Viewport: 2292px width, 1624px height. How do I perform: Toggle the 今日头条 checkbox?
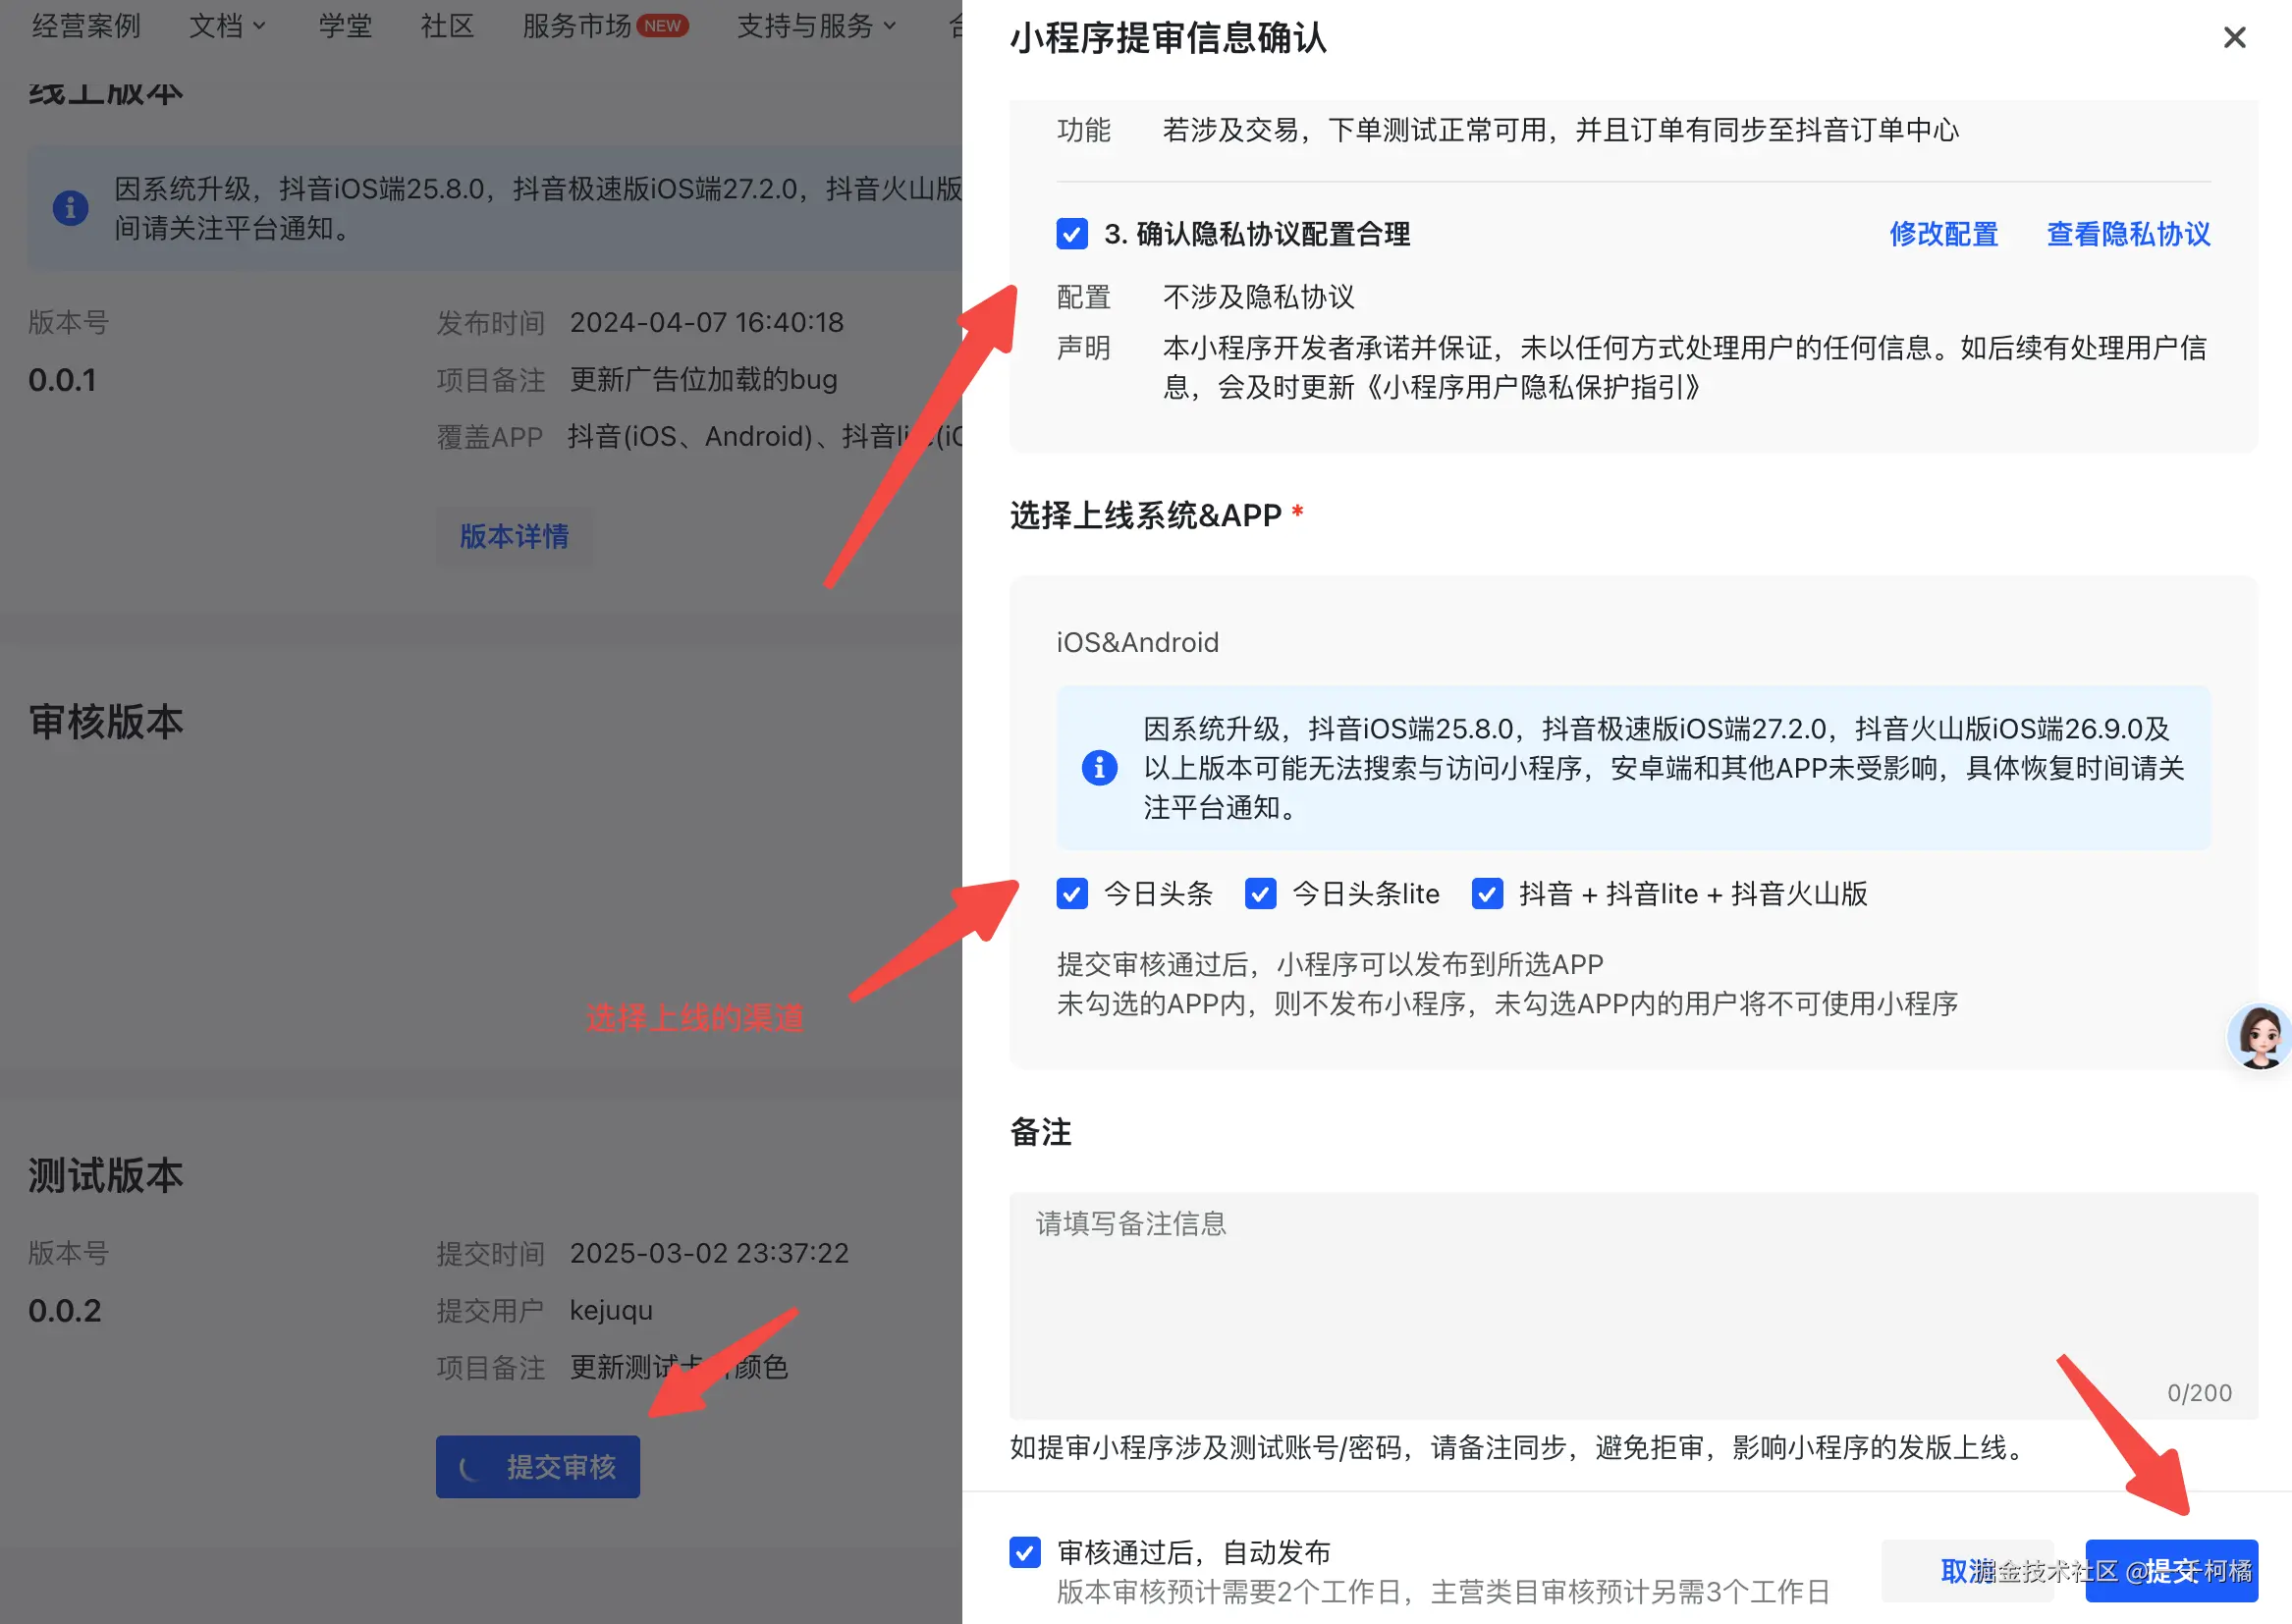1072,893
